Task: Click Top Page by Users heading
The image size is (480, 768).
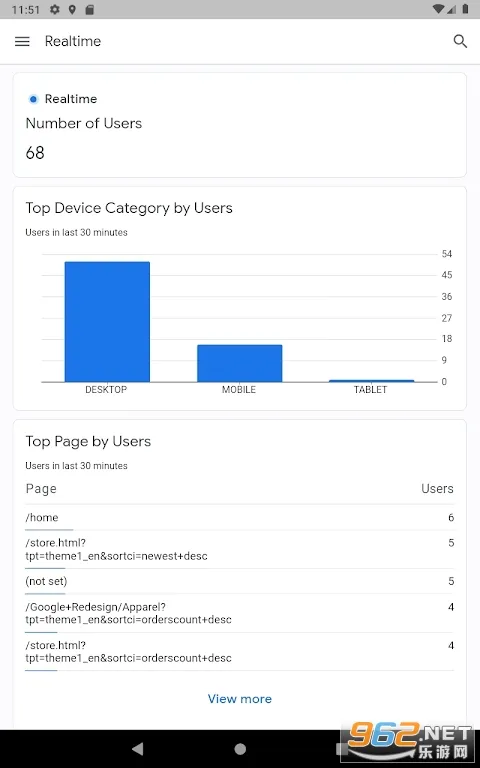Action: pos(88,441)
